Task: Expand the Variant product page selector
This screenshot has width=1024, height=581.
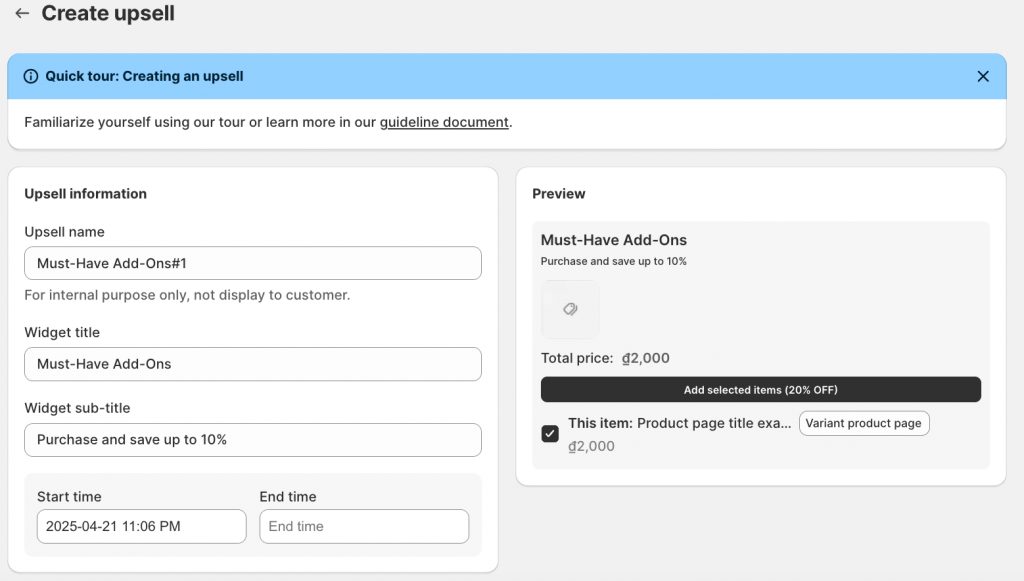Action: tap(864, 424)
